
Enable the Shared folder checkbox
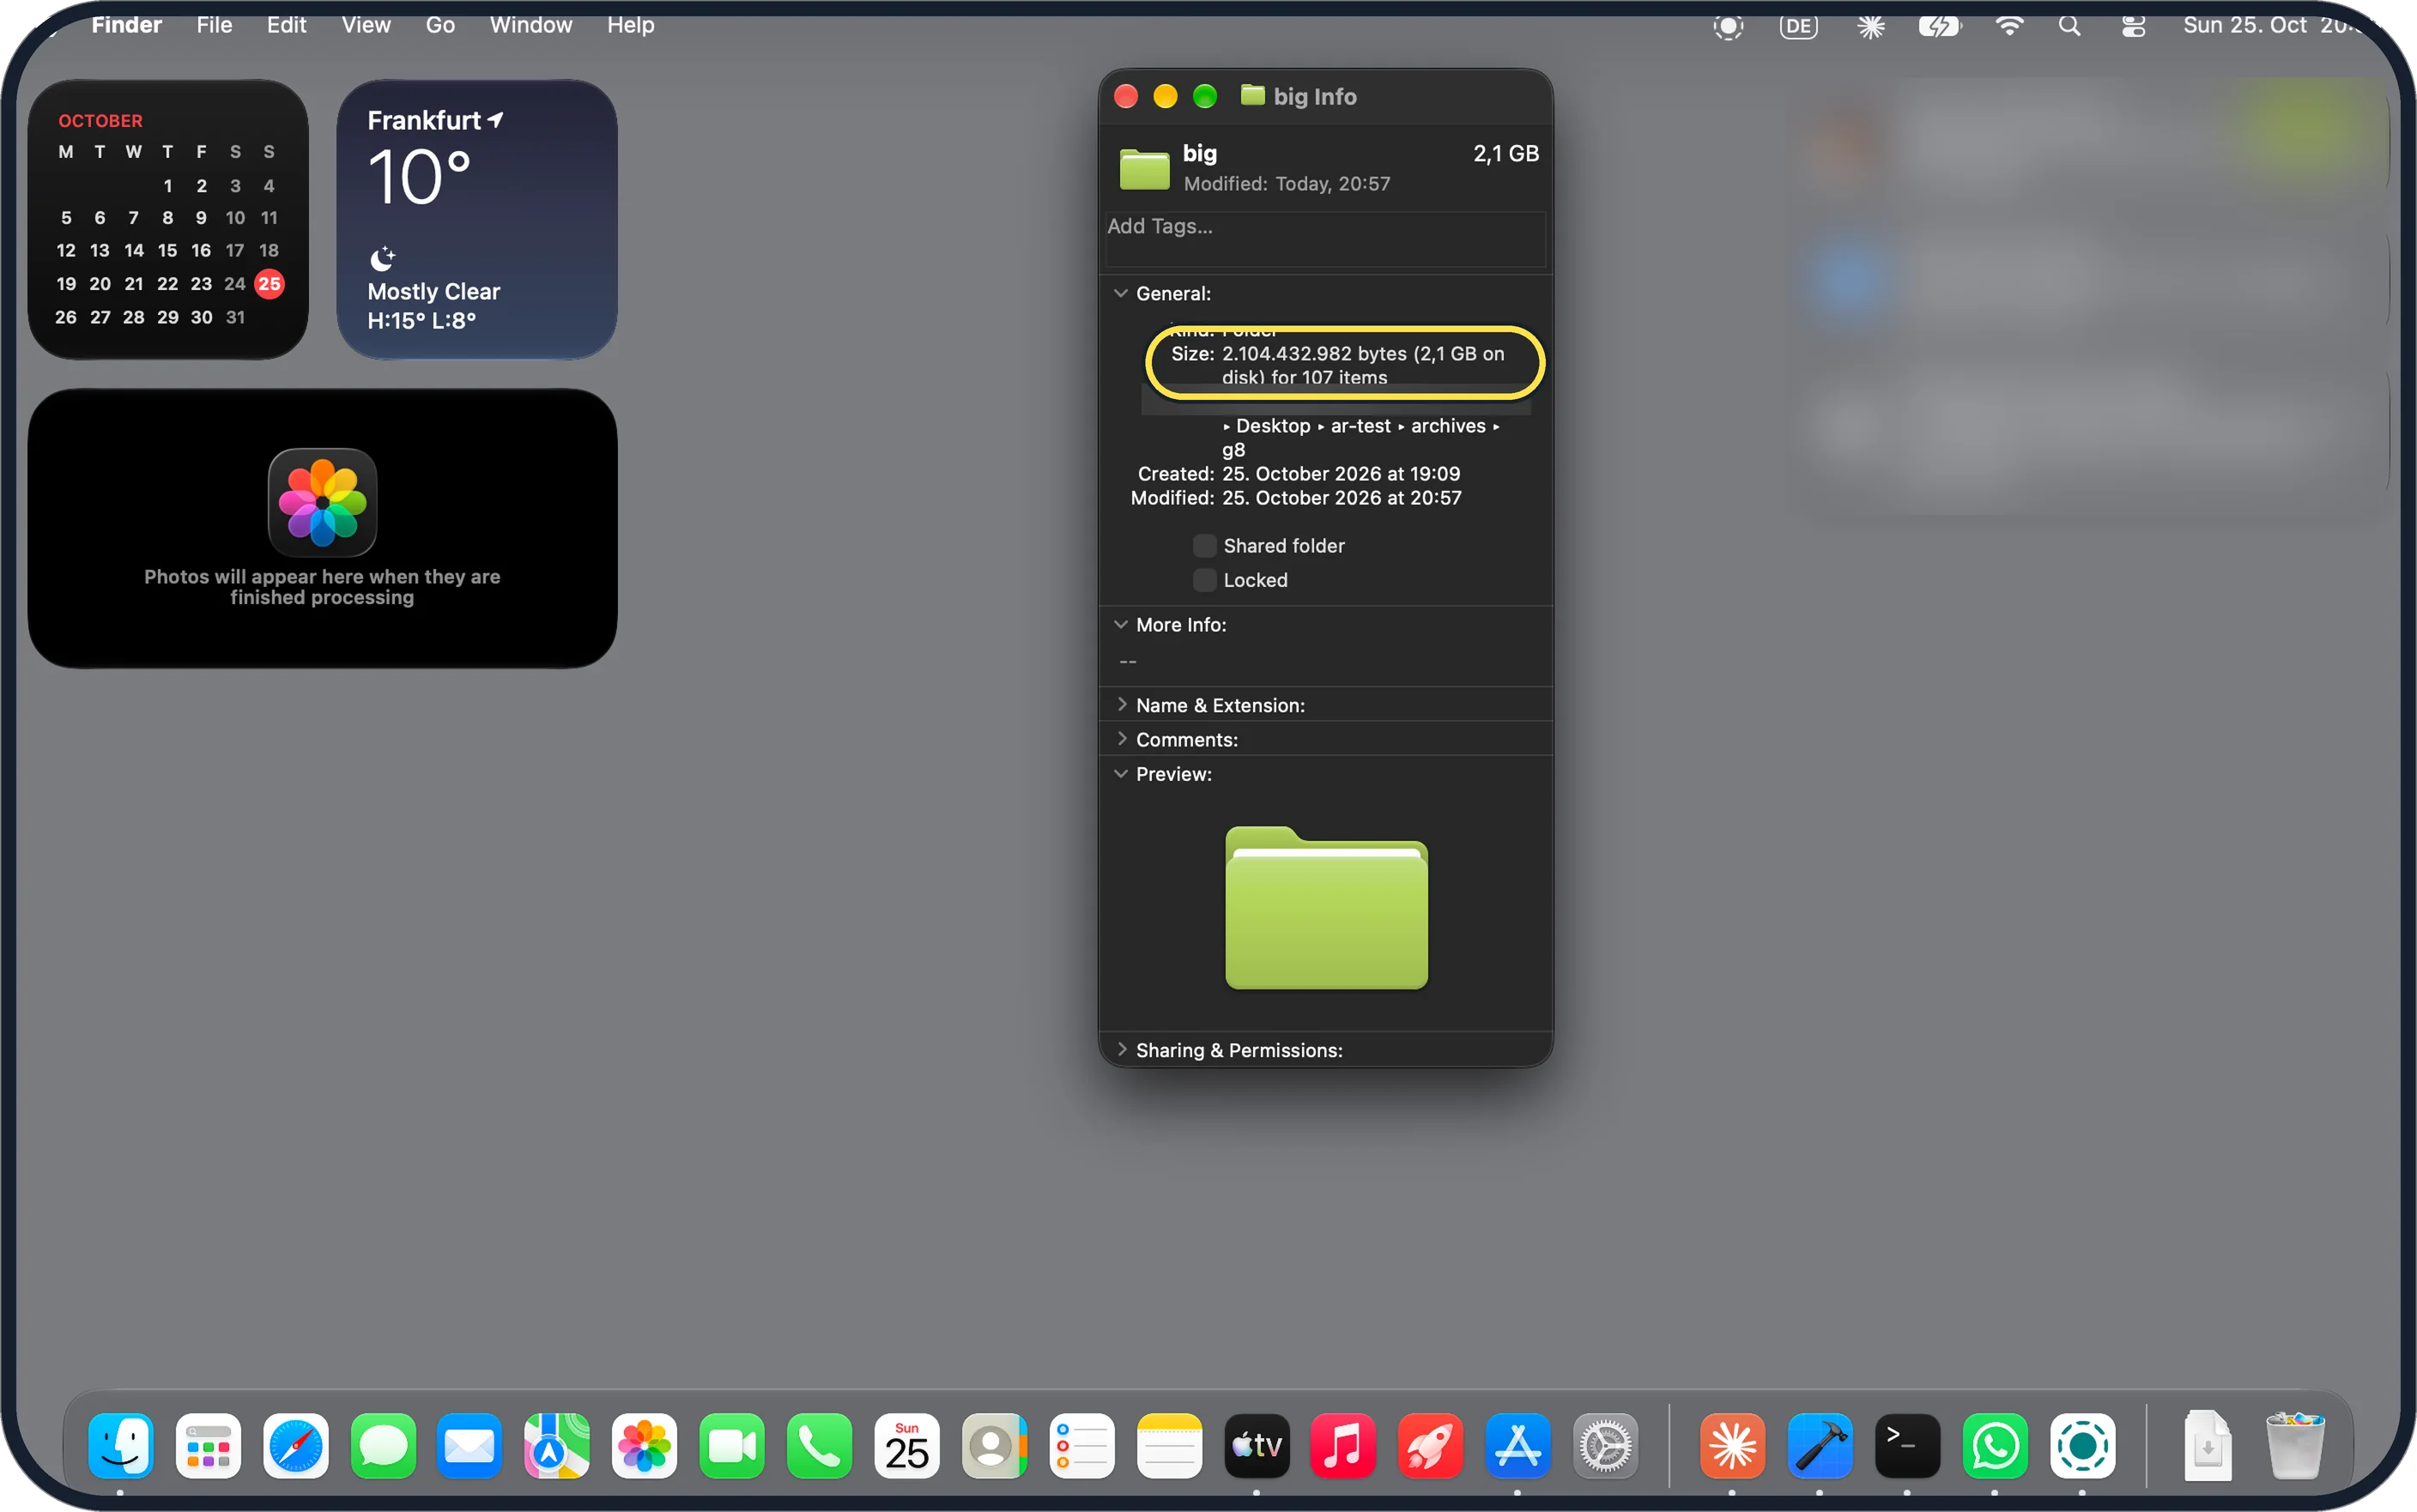pyautogui.click(x=1205, y=546)
